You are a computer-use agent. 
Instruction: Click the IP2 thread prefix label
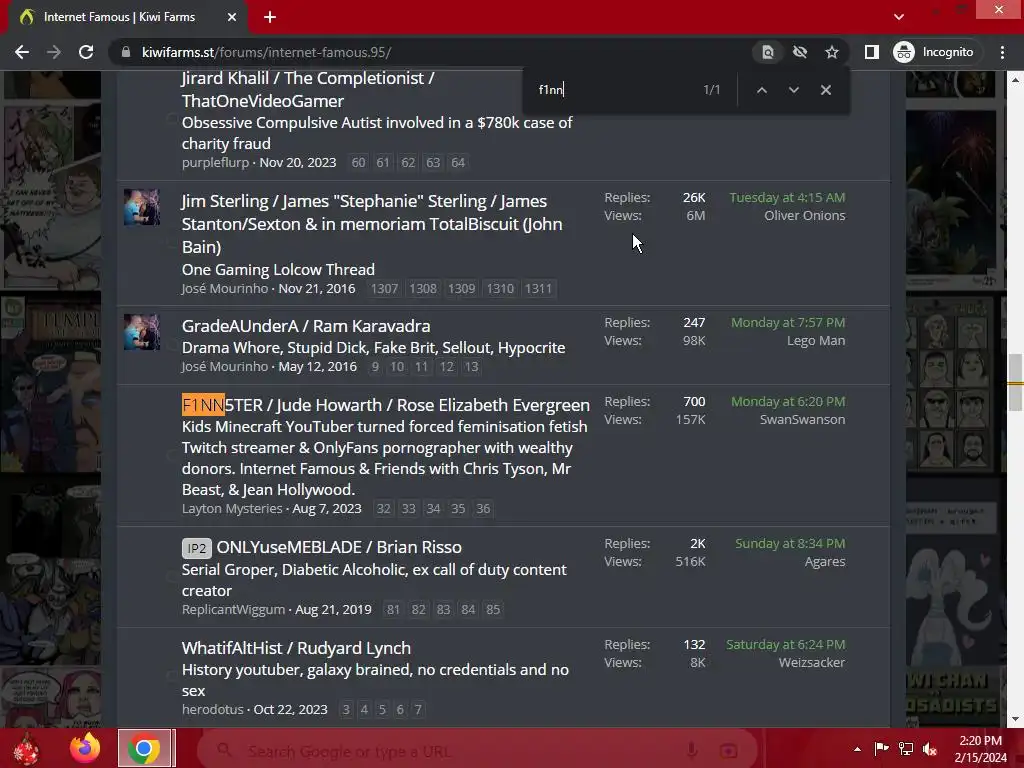coord(197,548)
